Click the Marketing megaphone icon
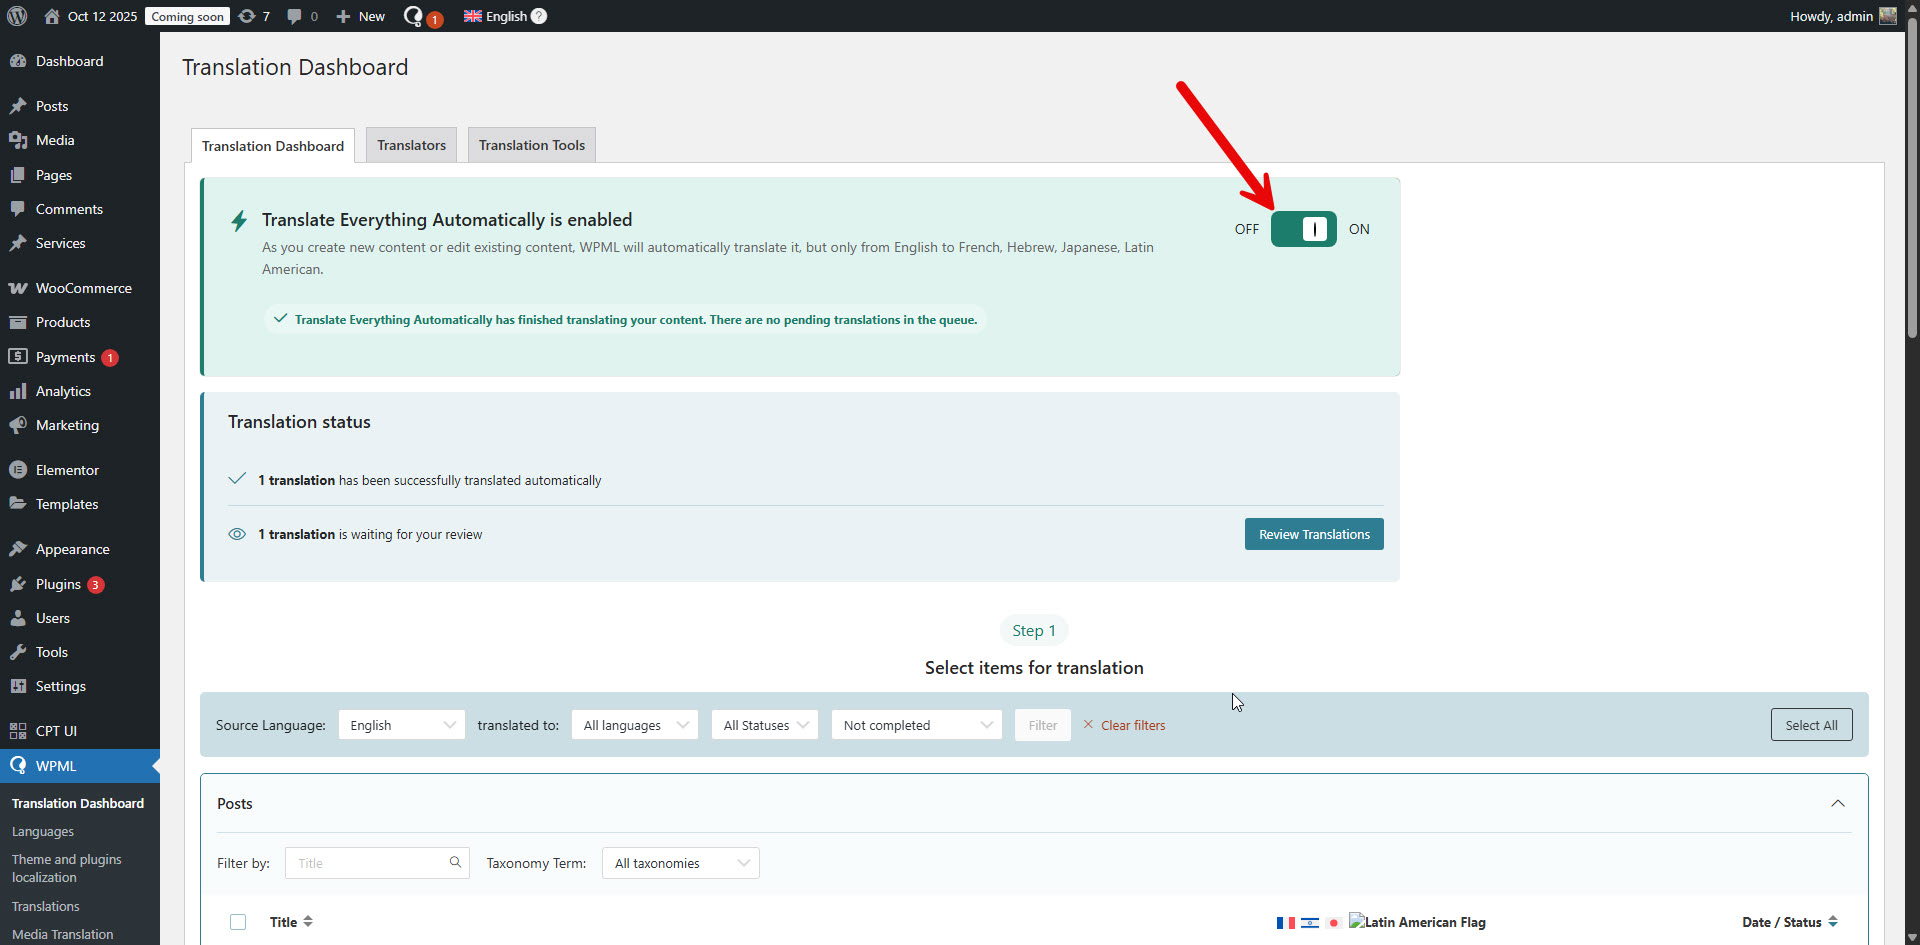Viewport: 1920px width, 945px height. (18, 425)
